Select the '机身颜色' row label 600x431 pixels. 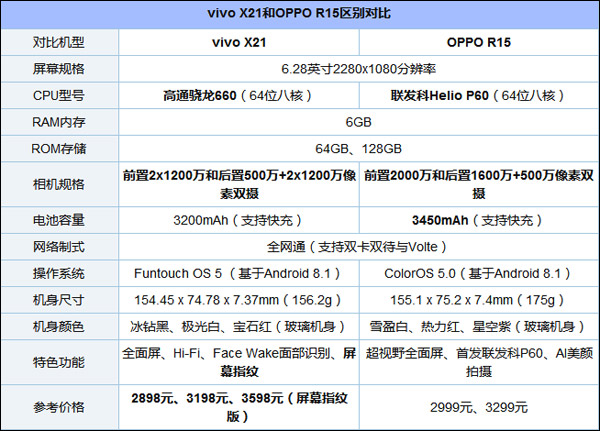59,327
